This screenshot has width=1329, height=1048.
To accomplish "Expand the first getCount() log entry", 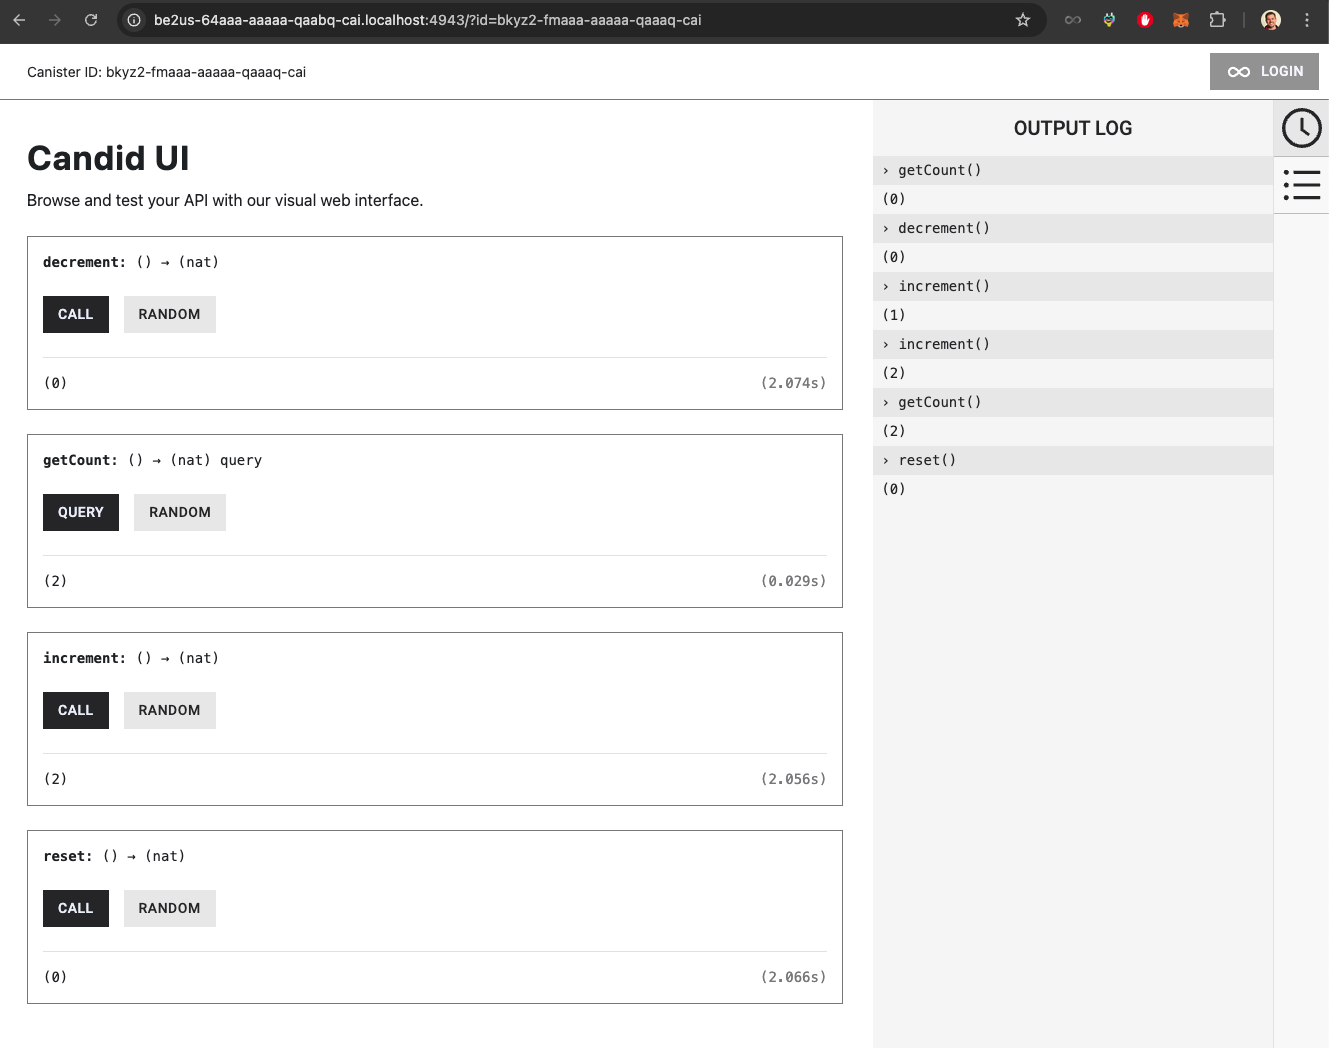I will (939, 170).
